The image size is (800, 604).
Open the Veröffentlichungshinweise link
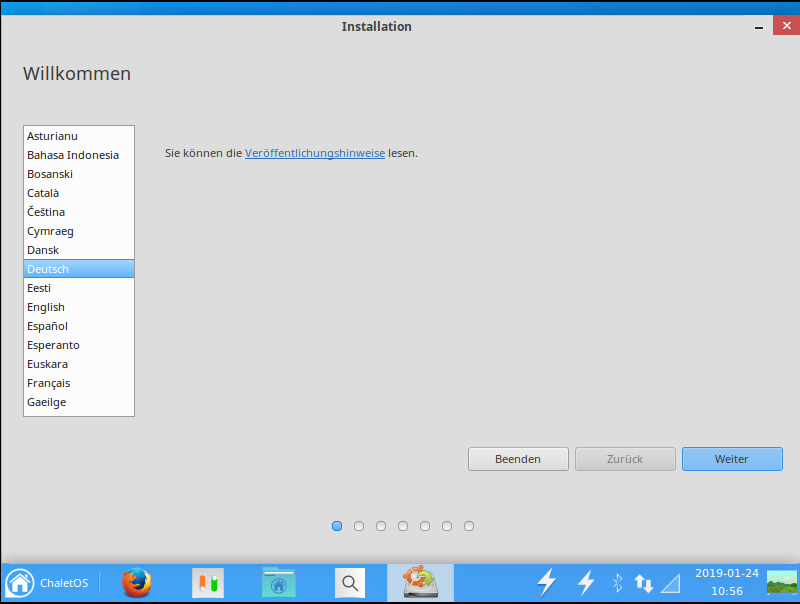(315, 153)
